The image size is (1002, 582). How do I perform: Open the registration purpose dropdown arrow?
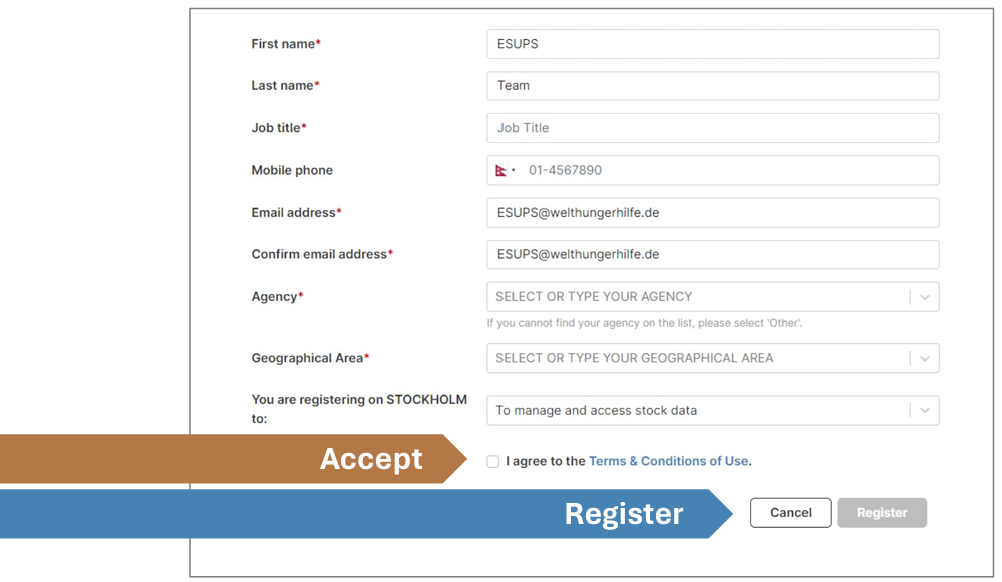click(x=925, y=411)
